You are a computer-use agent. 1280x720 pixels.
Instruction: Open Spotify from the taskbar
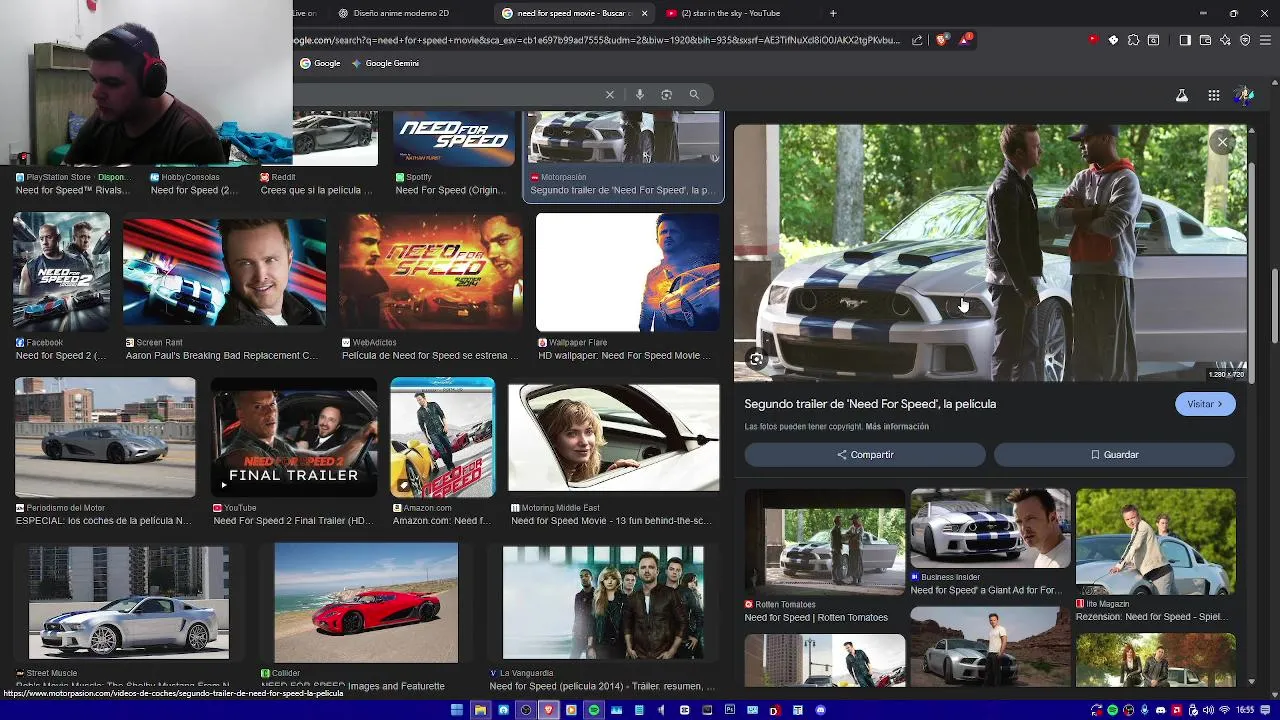point(594,710)
